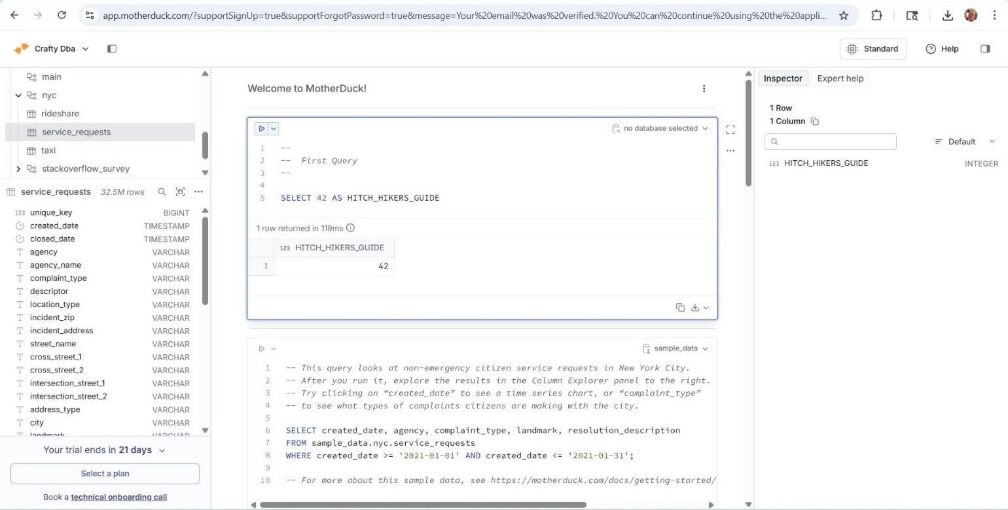Expand first cell to fullscreen
The width and height of the screenshot is (1008, 510).
point(730,130)
